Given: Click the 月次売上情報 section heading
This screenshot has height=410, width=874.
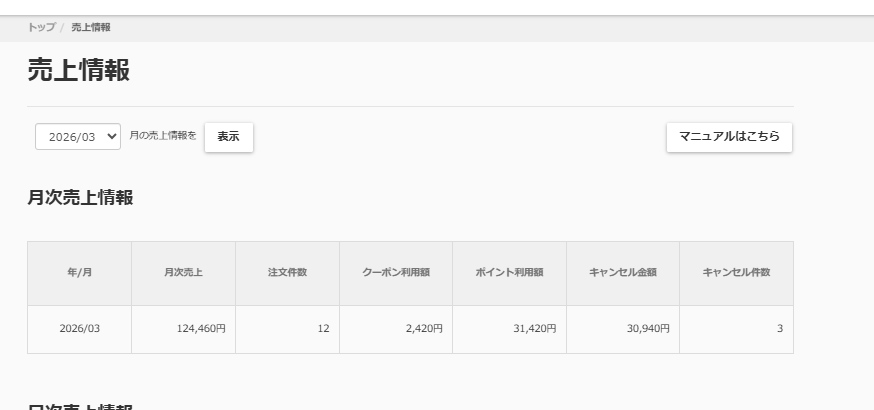Looking at the screenshot, I should 80,197.
